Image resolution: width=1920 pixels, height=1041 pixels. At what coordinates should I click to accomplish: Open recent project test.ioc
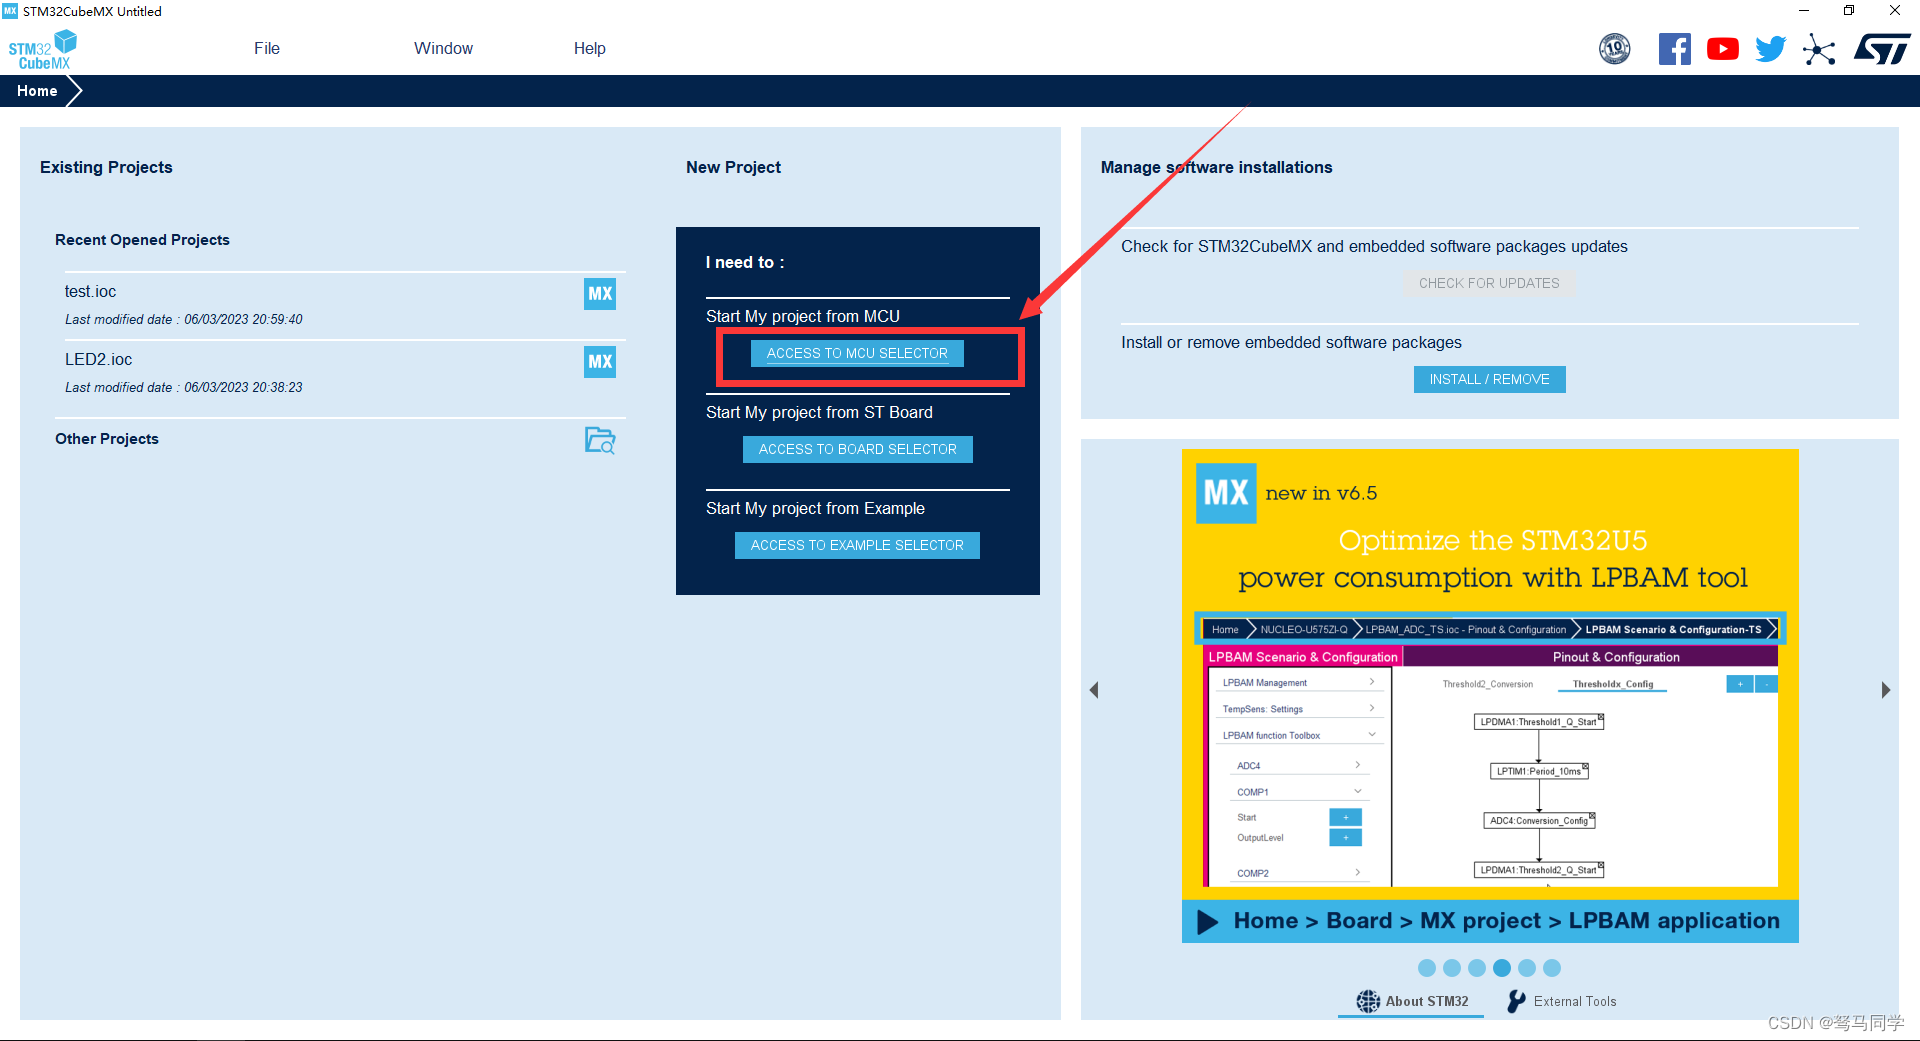point(345,305)
